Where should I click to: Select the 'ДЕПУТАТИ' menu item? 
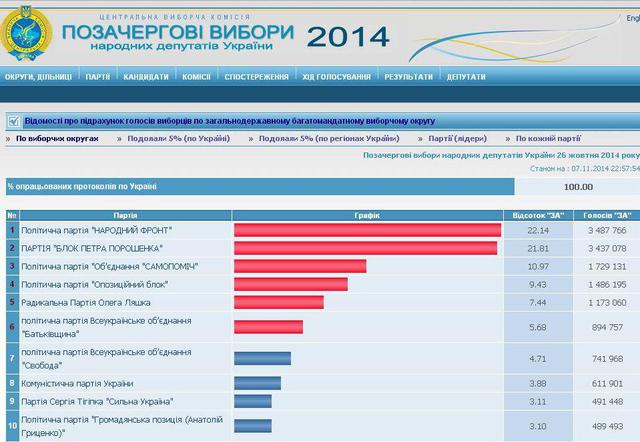point(466,77)
